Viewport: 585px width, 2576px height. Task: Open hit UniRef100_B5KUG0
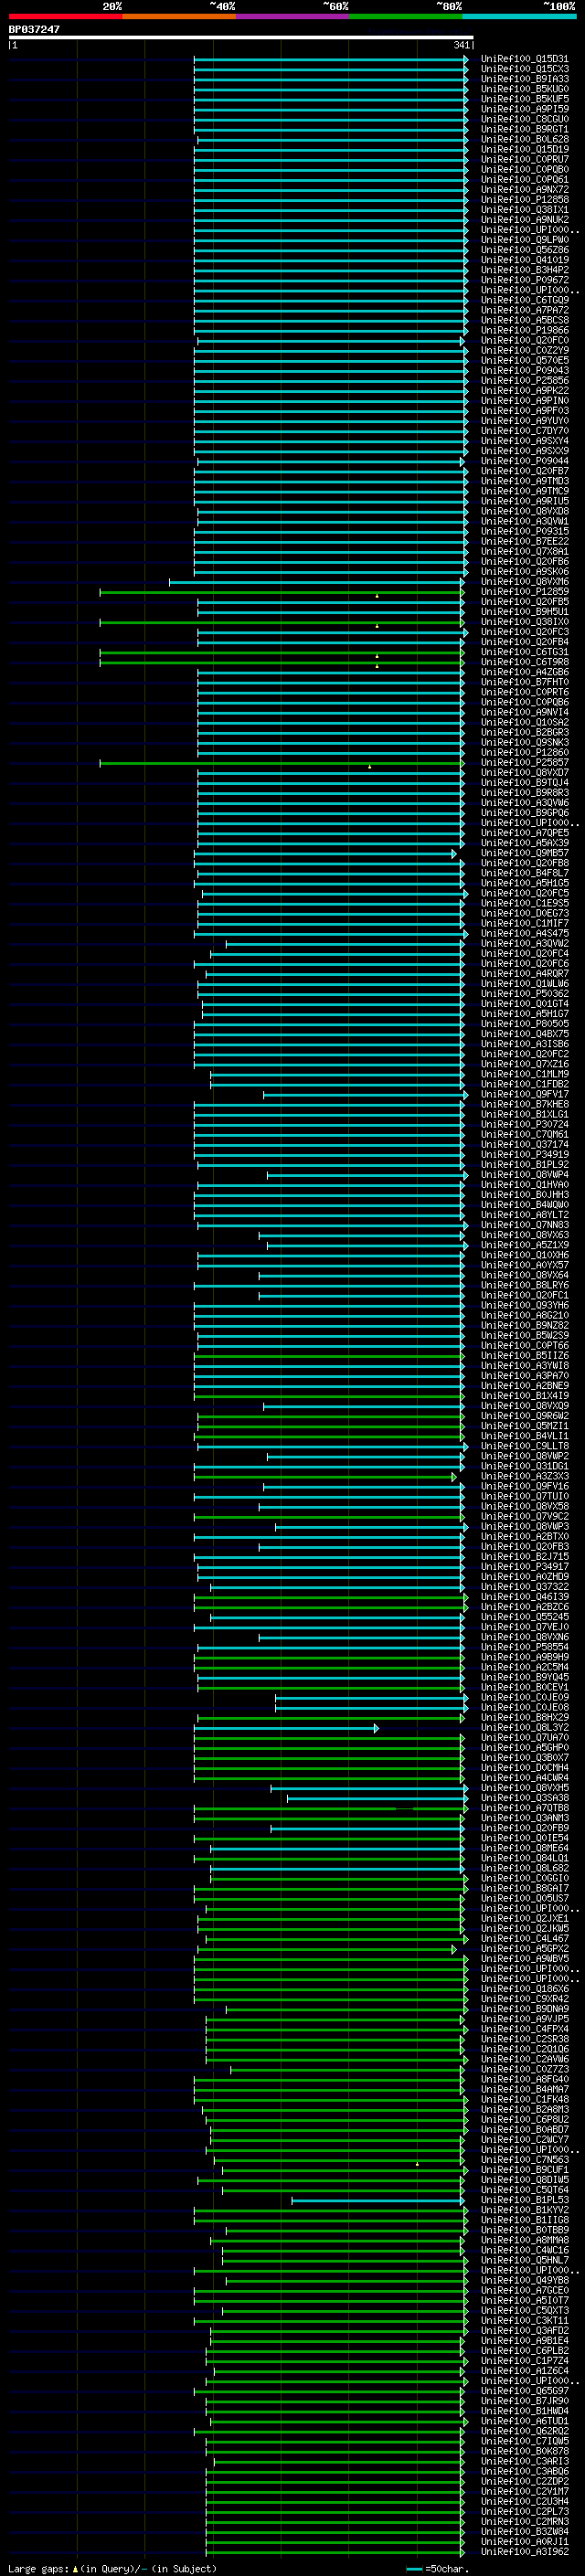[x=524, y=89]
